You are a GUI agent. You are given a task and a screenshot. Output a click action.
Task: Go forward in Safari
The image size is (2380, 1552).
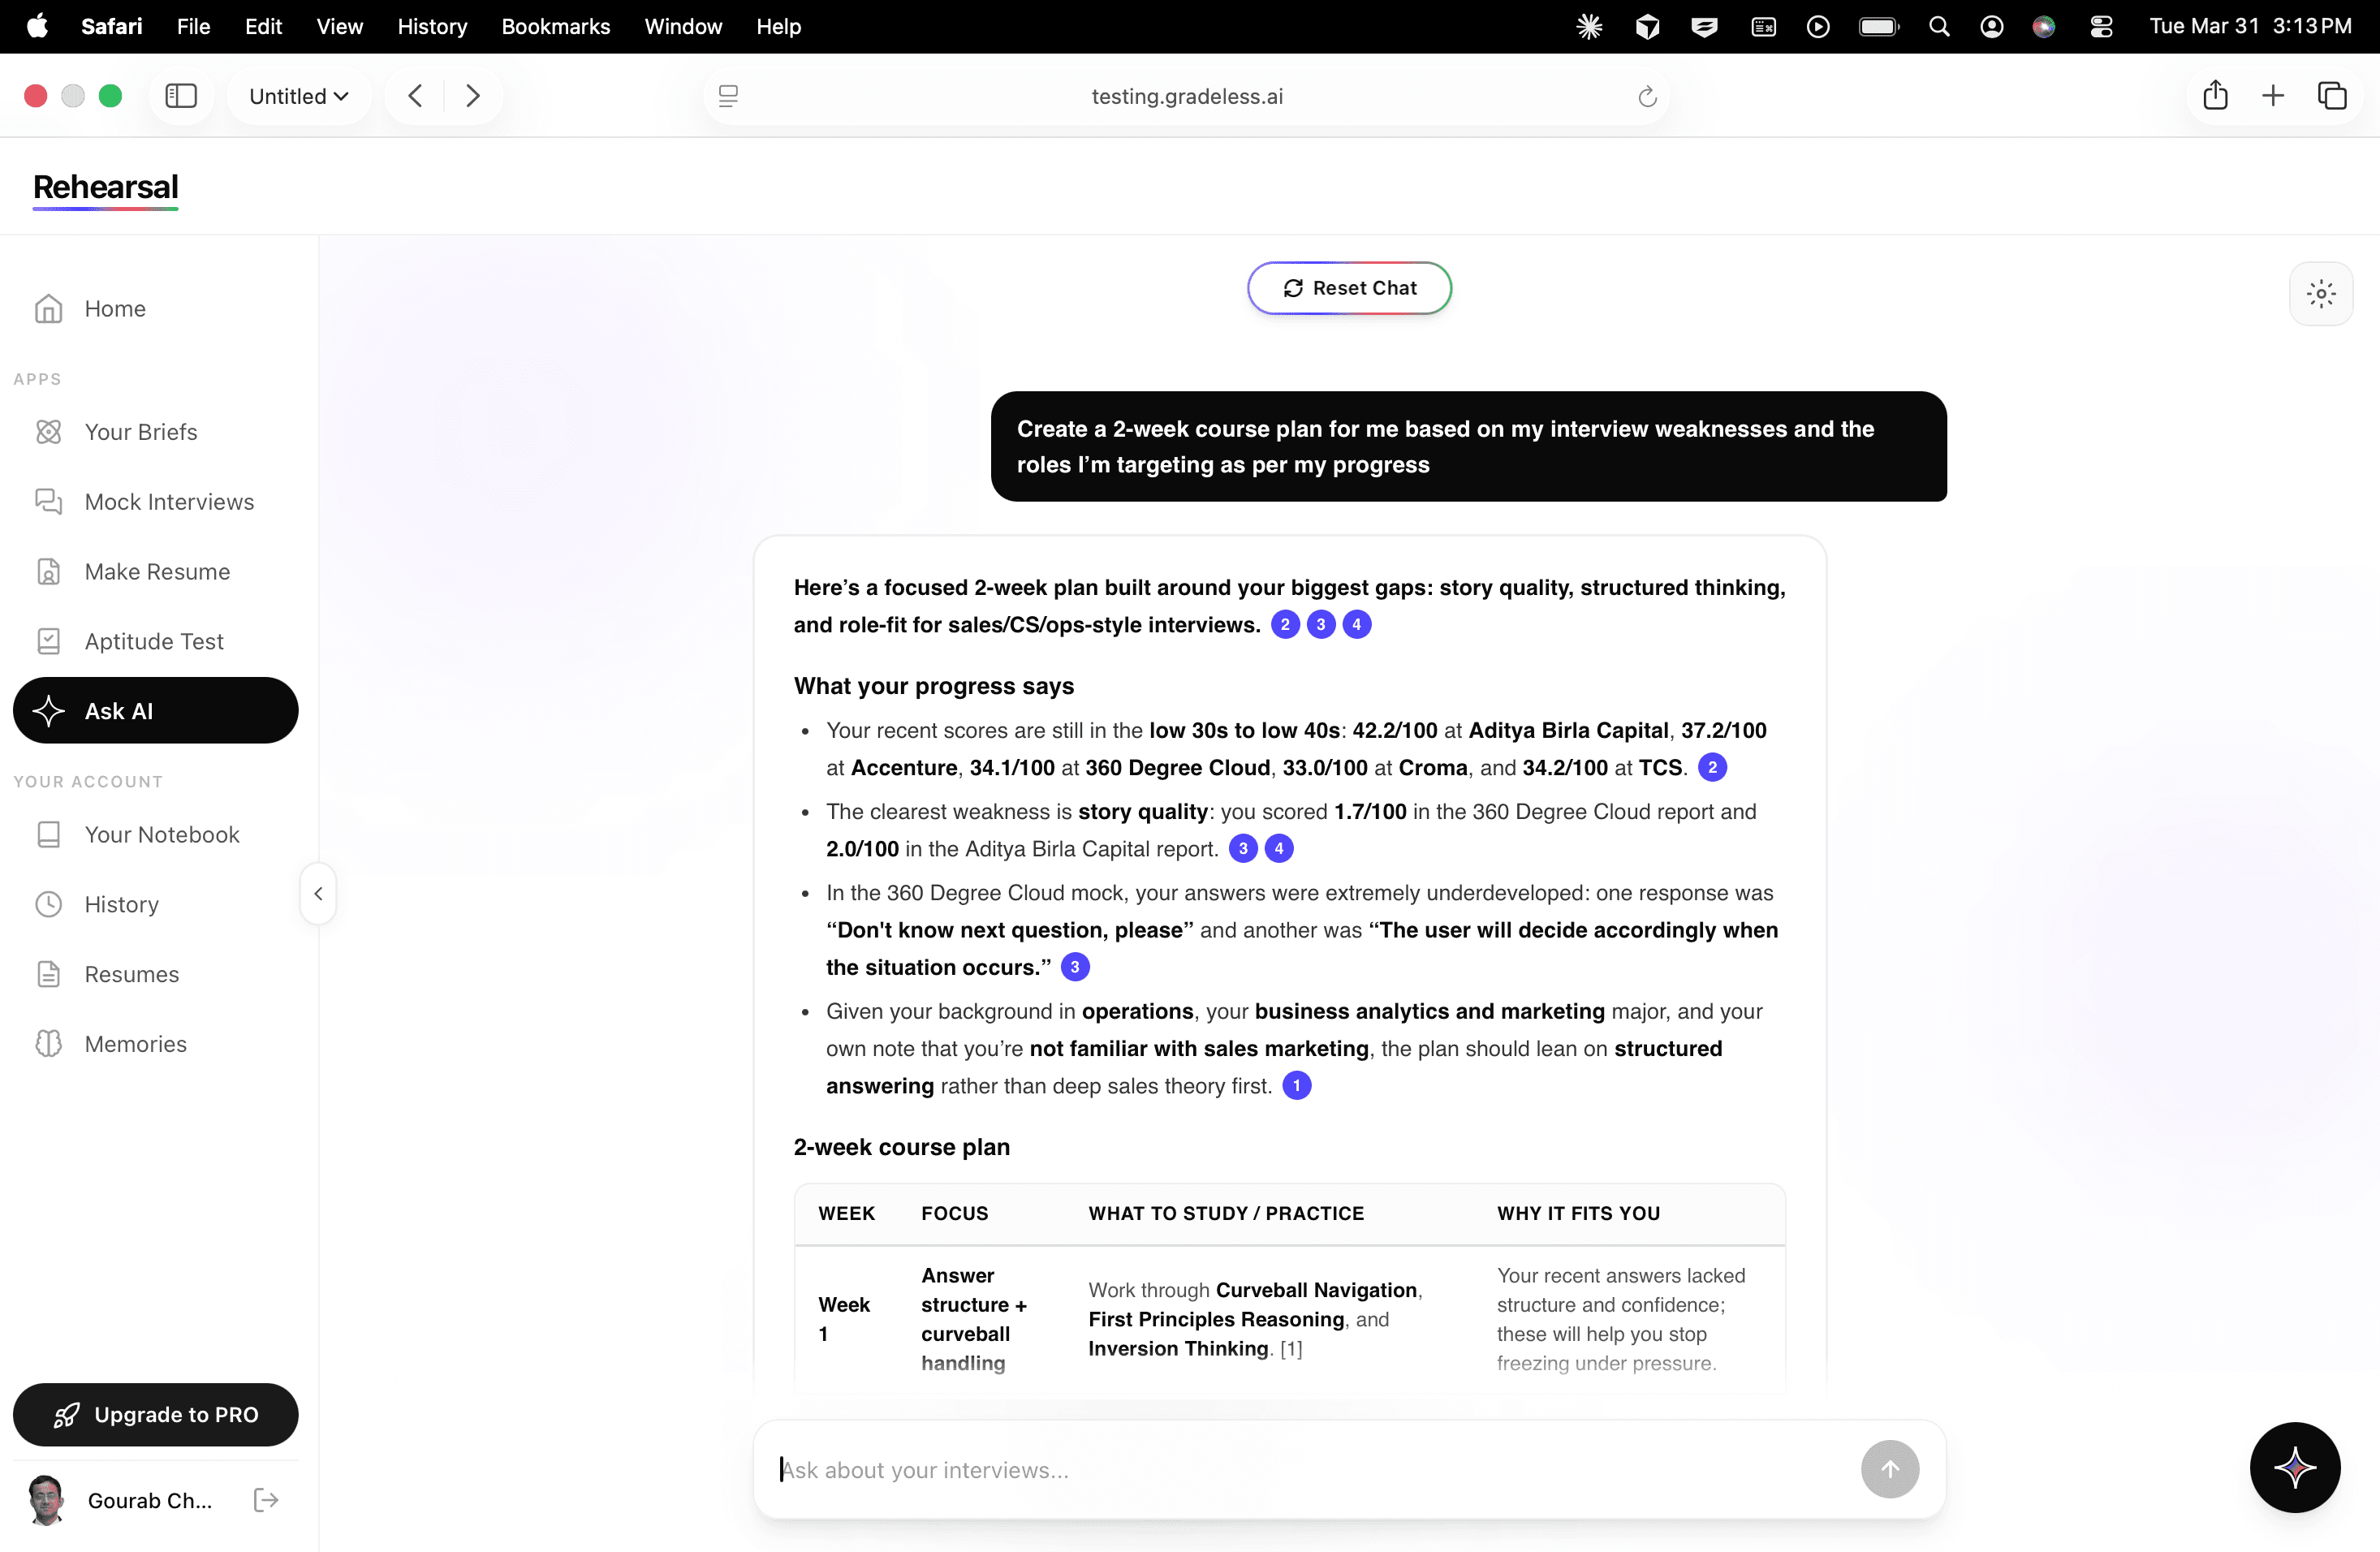point(473,96)
